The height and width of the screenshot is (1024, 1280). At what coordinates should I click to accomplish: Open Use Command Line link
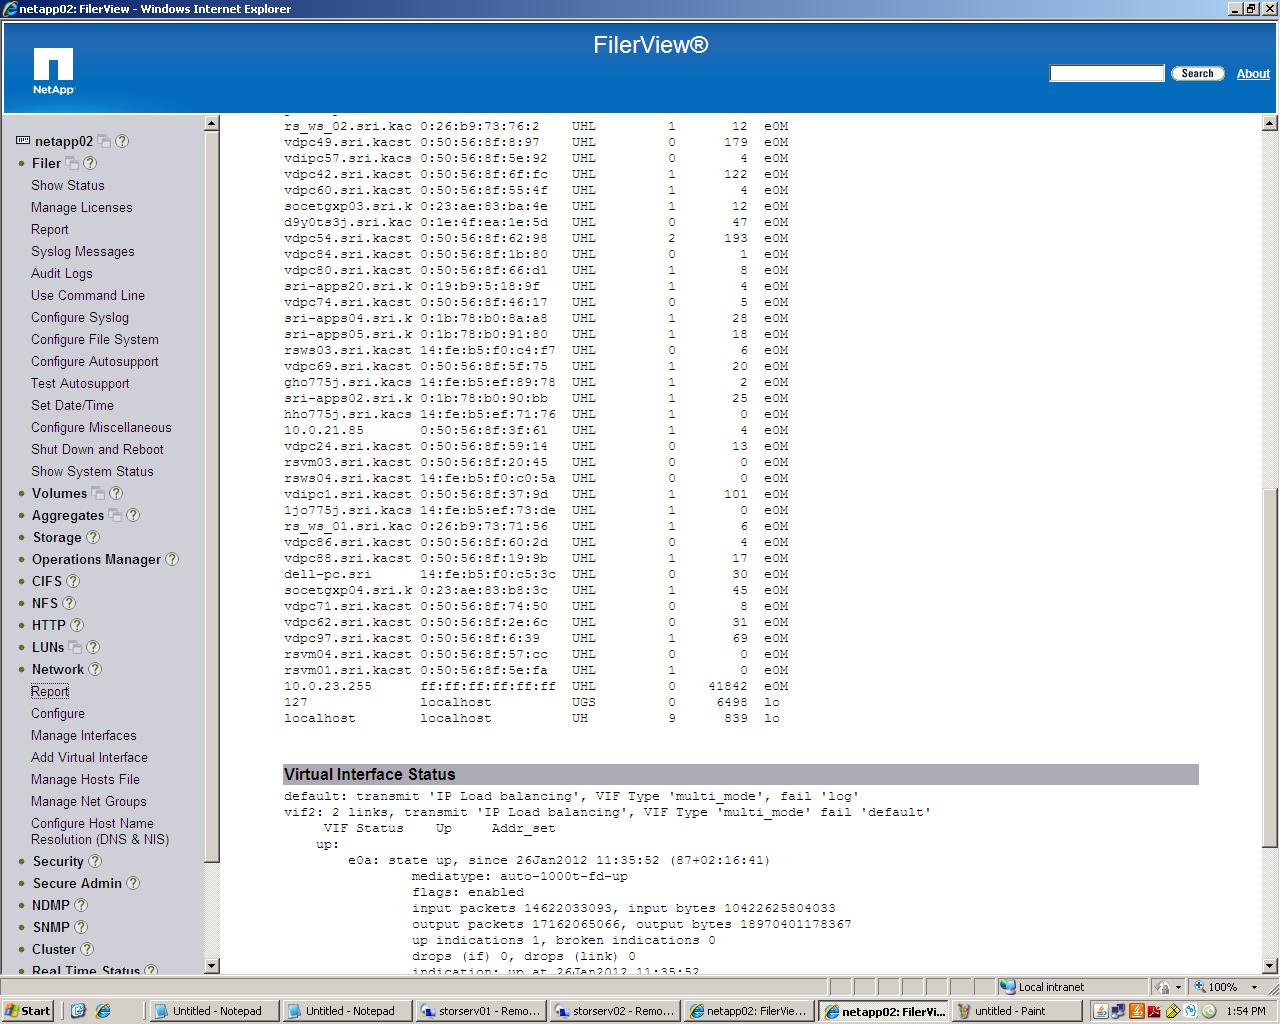pos(88,295)
